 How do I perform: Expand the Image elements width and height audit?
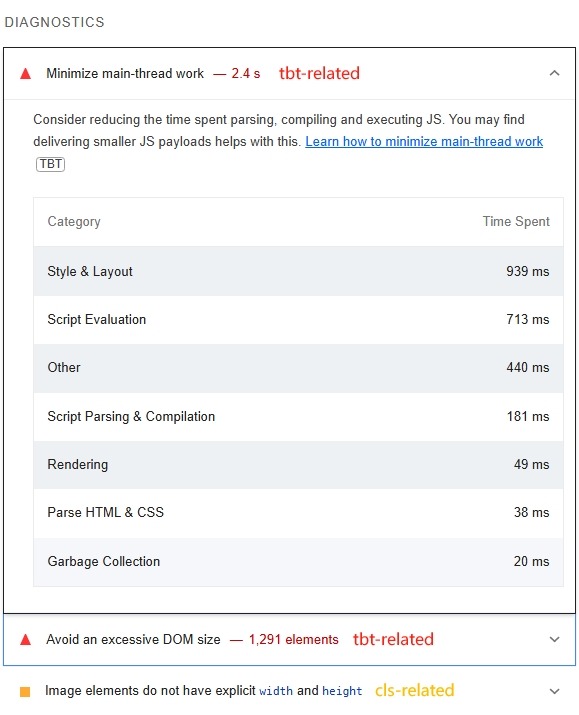point(554,691)
